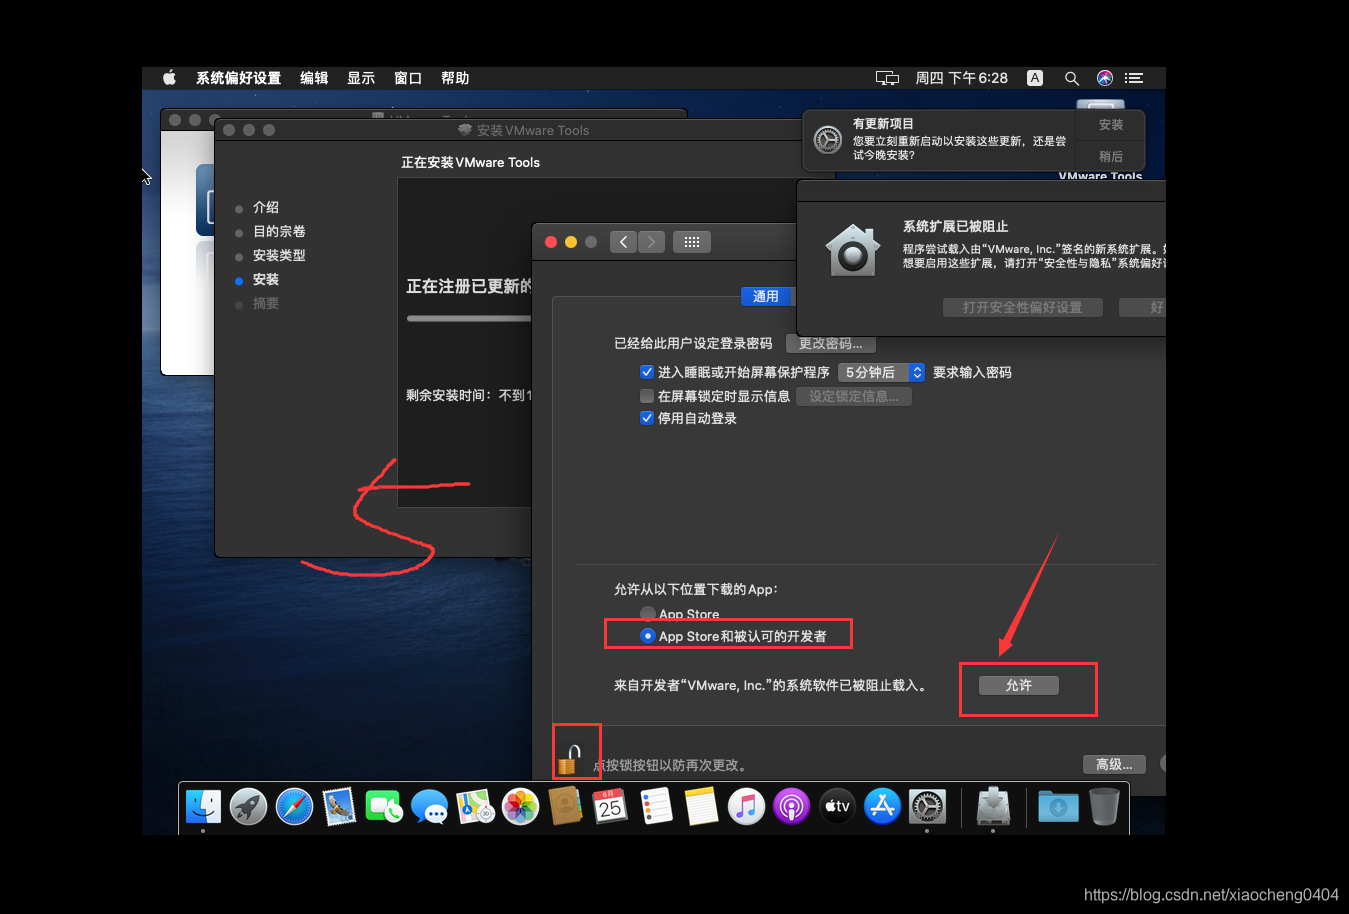
Task: Click the VMware Tools install progress bar
Action: click(469, 319)
